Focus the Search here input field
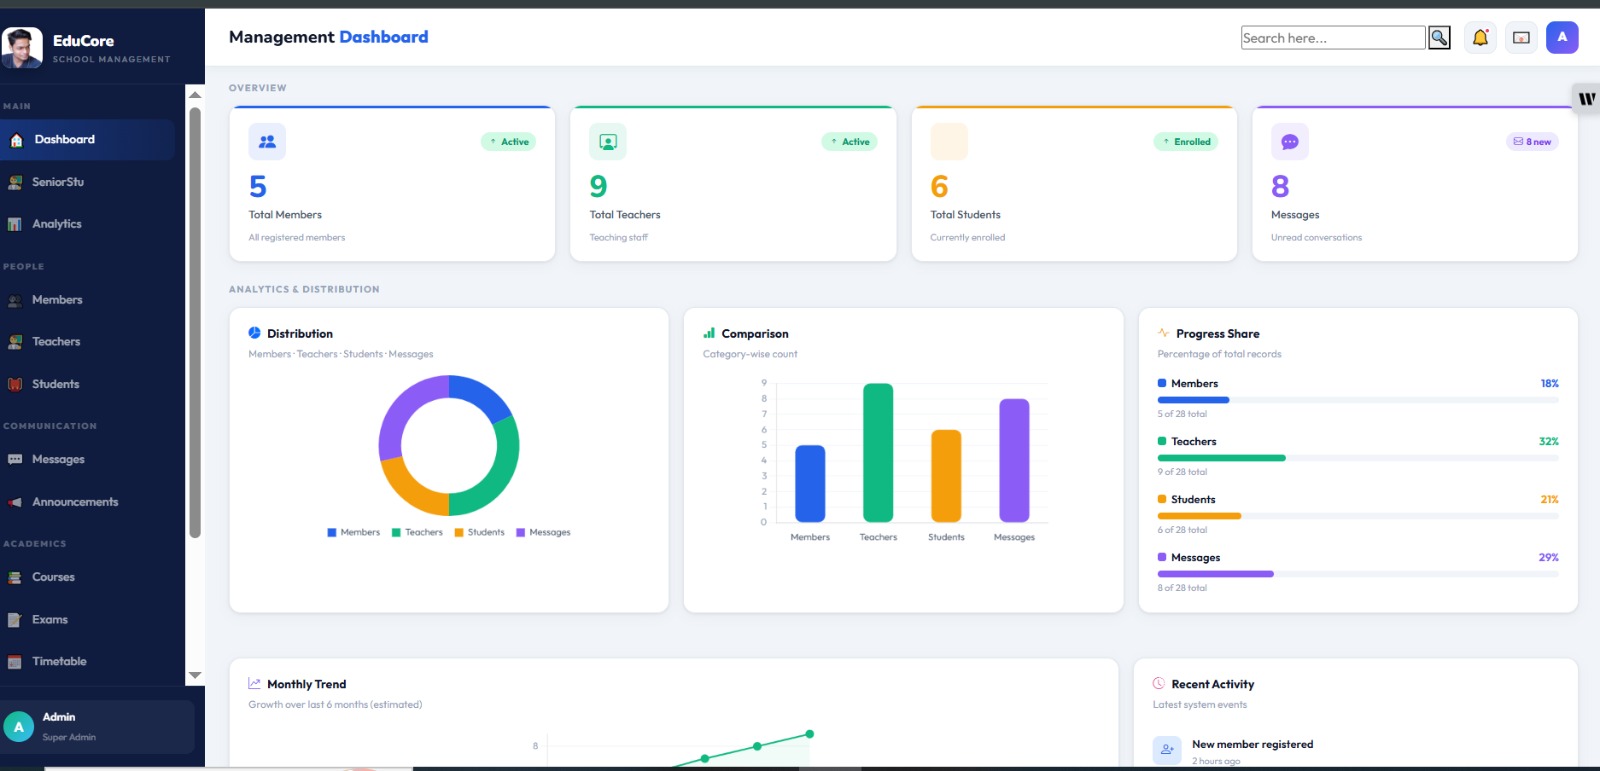 1333,38
